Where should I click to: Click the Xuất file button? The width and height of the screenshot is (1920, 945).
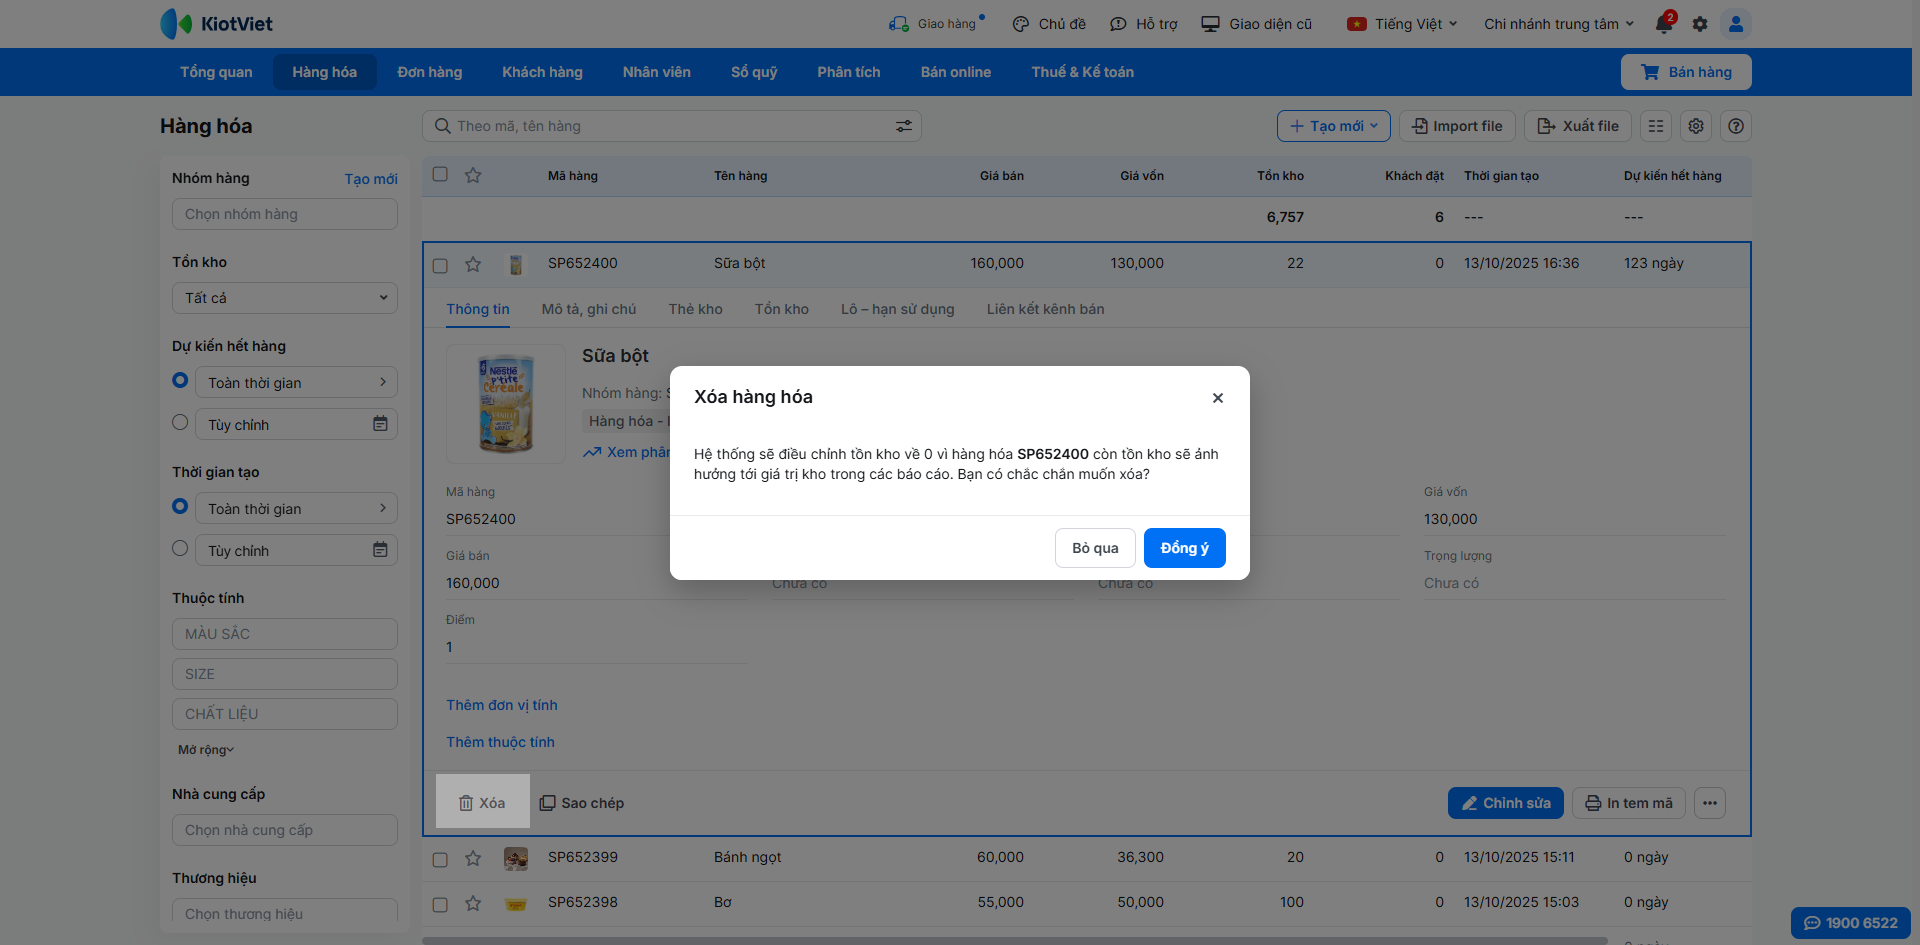1578,126
